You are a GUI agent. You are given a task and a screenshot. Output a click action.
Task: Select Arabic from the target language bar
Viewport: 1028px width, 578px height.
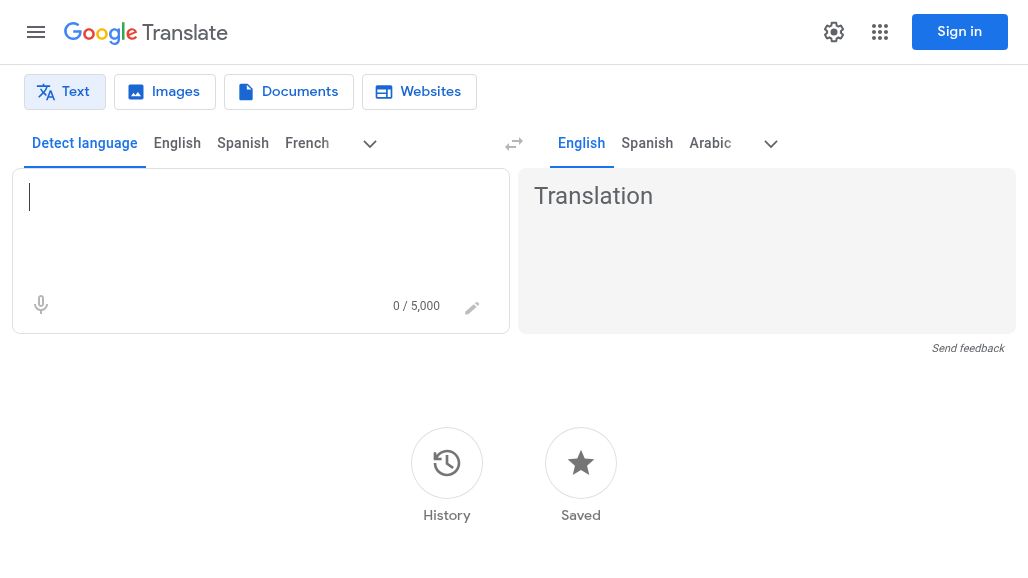pos(710,143)
